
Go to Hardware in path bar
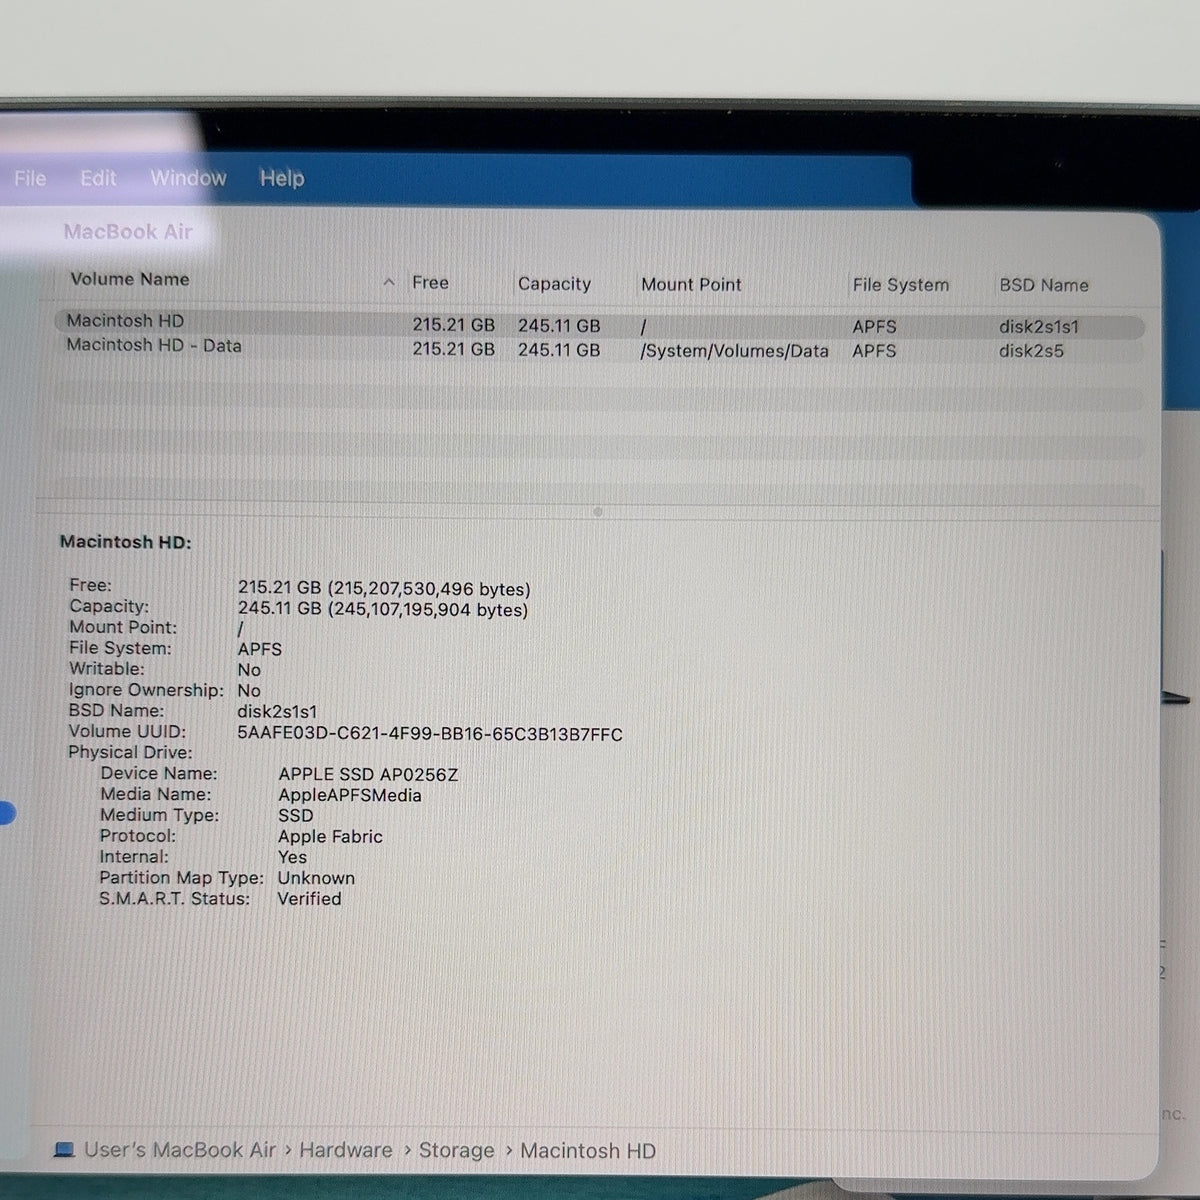[x=346, y=1151]
